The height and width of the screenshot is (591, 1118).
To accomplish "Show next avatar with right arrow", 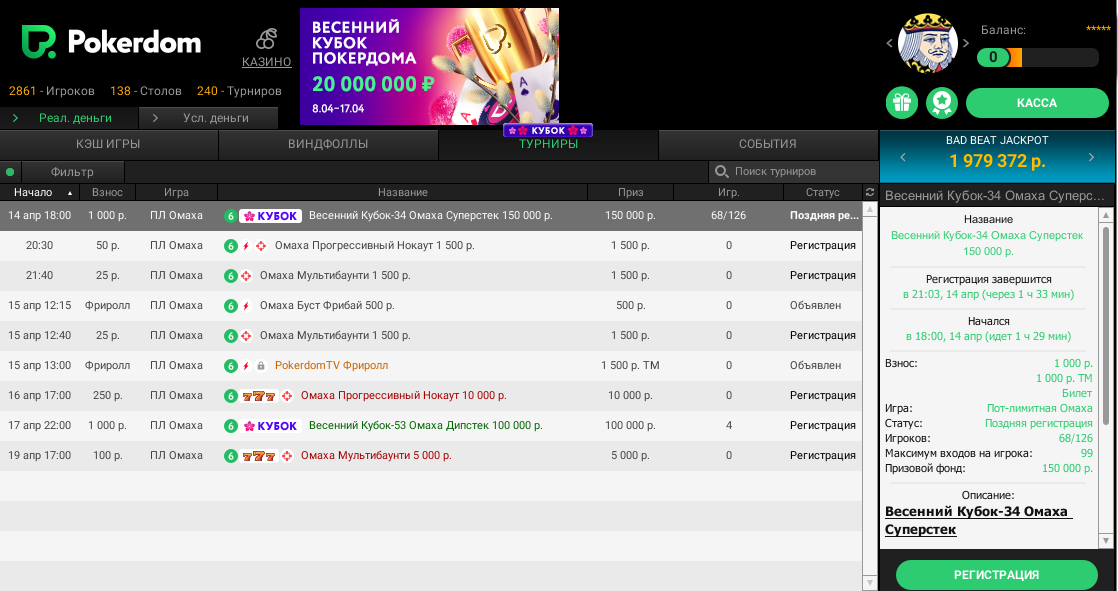I will pos(966,43).
